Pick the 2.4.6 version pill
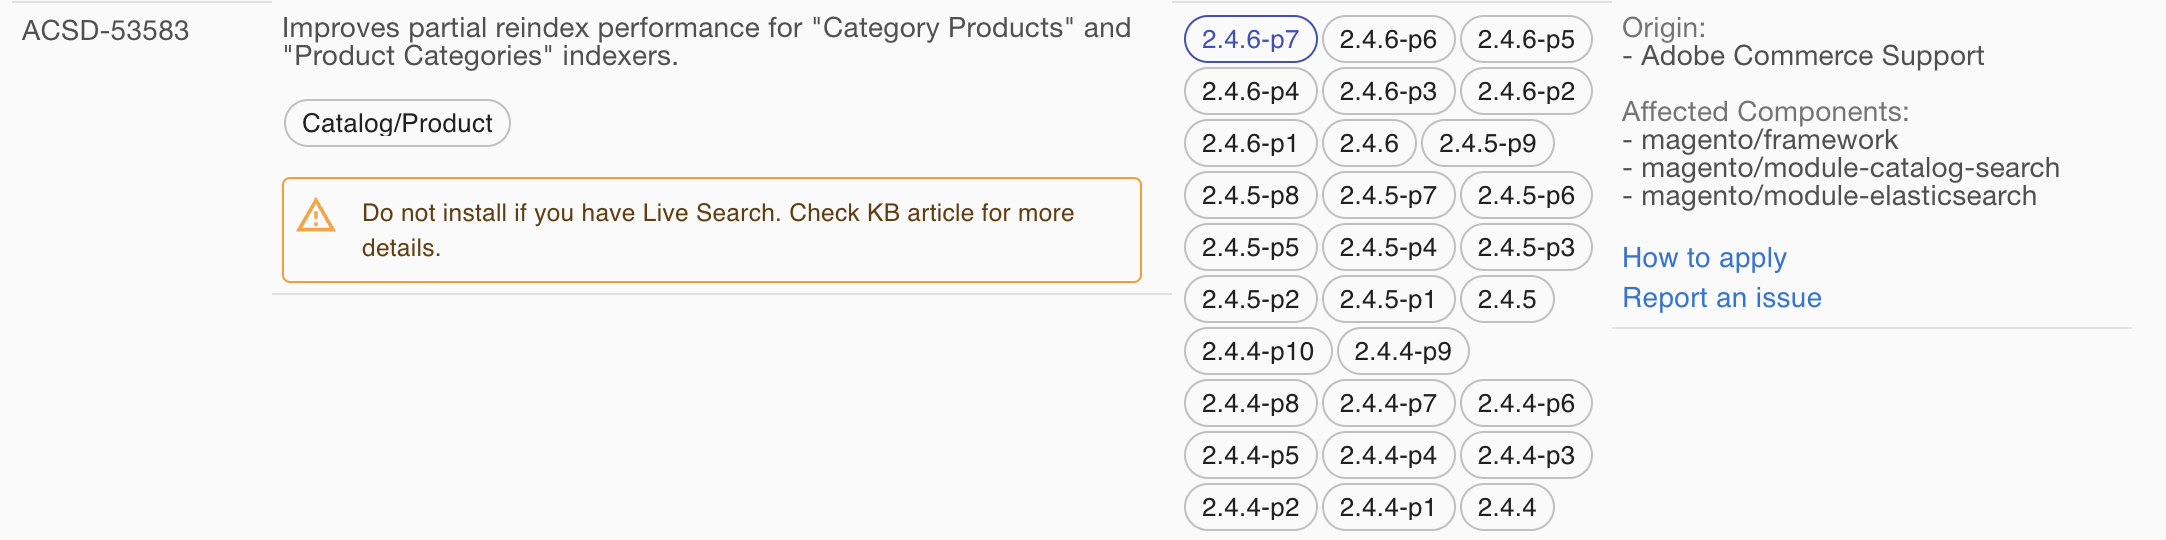 (x=1369, y=143)
